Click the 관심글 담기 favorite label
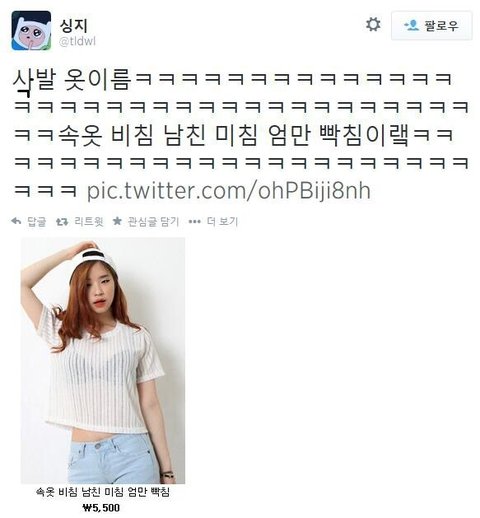Screen dimensions: 480x518 153,221
